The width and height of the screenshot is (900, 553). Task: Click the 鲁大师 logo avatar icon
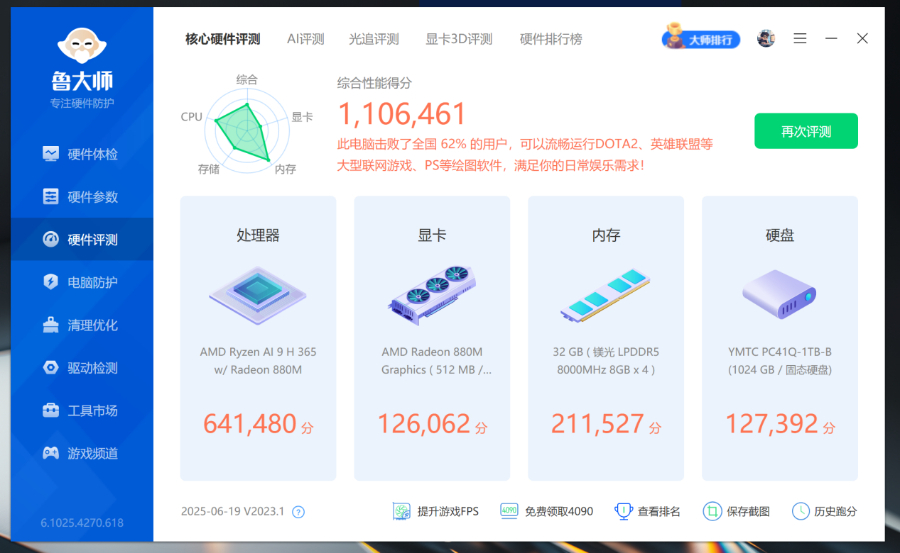pyautogui.click(x=82, y=45)
